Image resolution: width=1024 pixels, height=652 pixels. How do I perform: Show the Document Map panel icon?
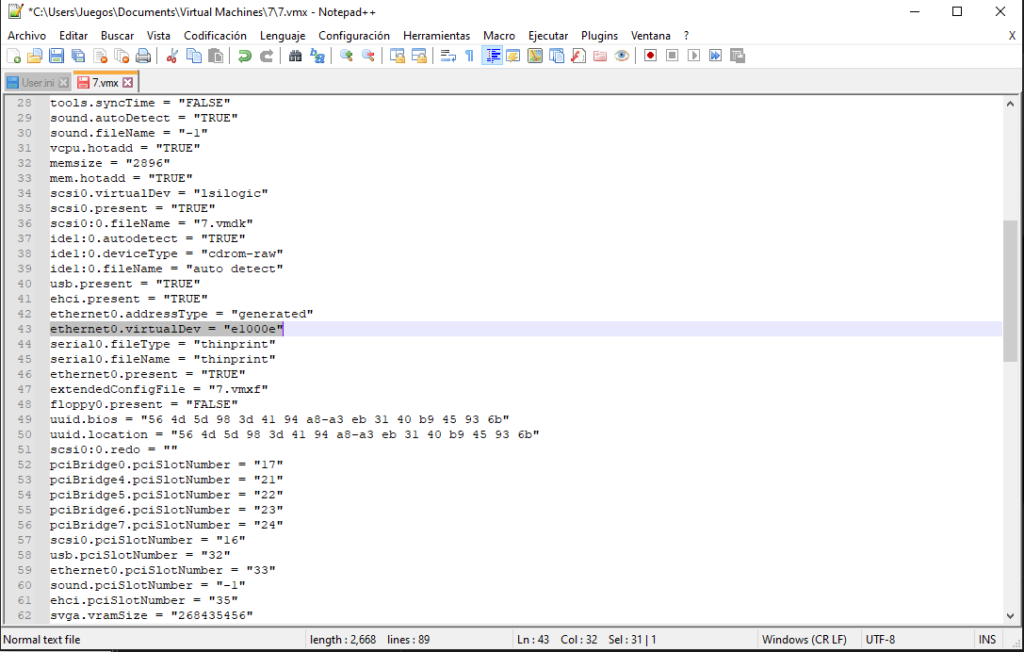(x=535, y=56)
